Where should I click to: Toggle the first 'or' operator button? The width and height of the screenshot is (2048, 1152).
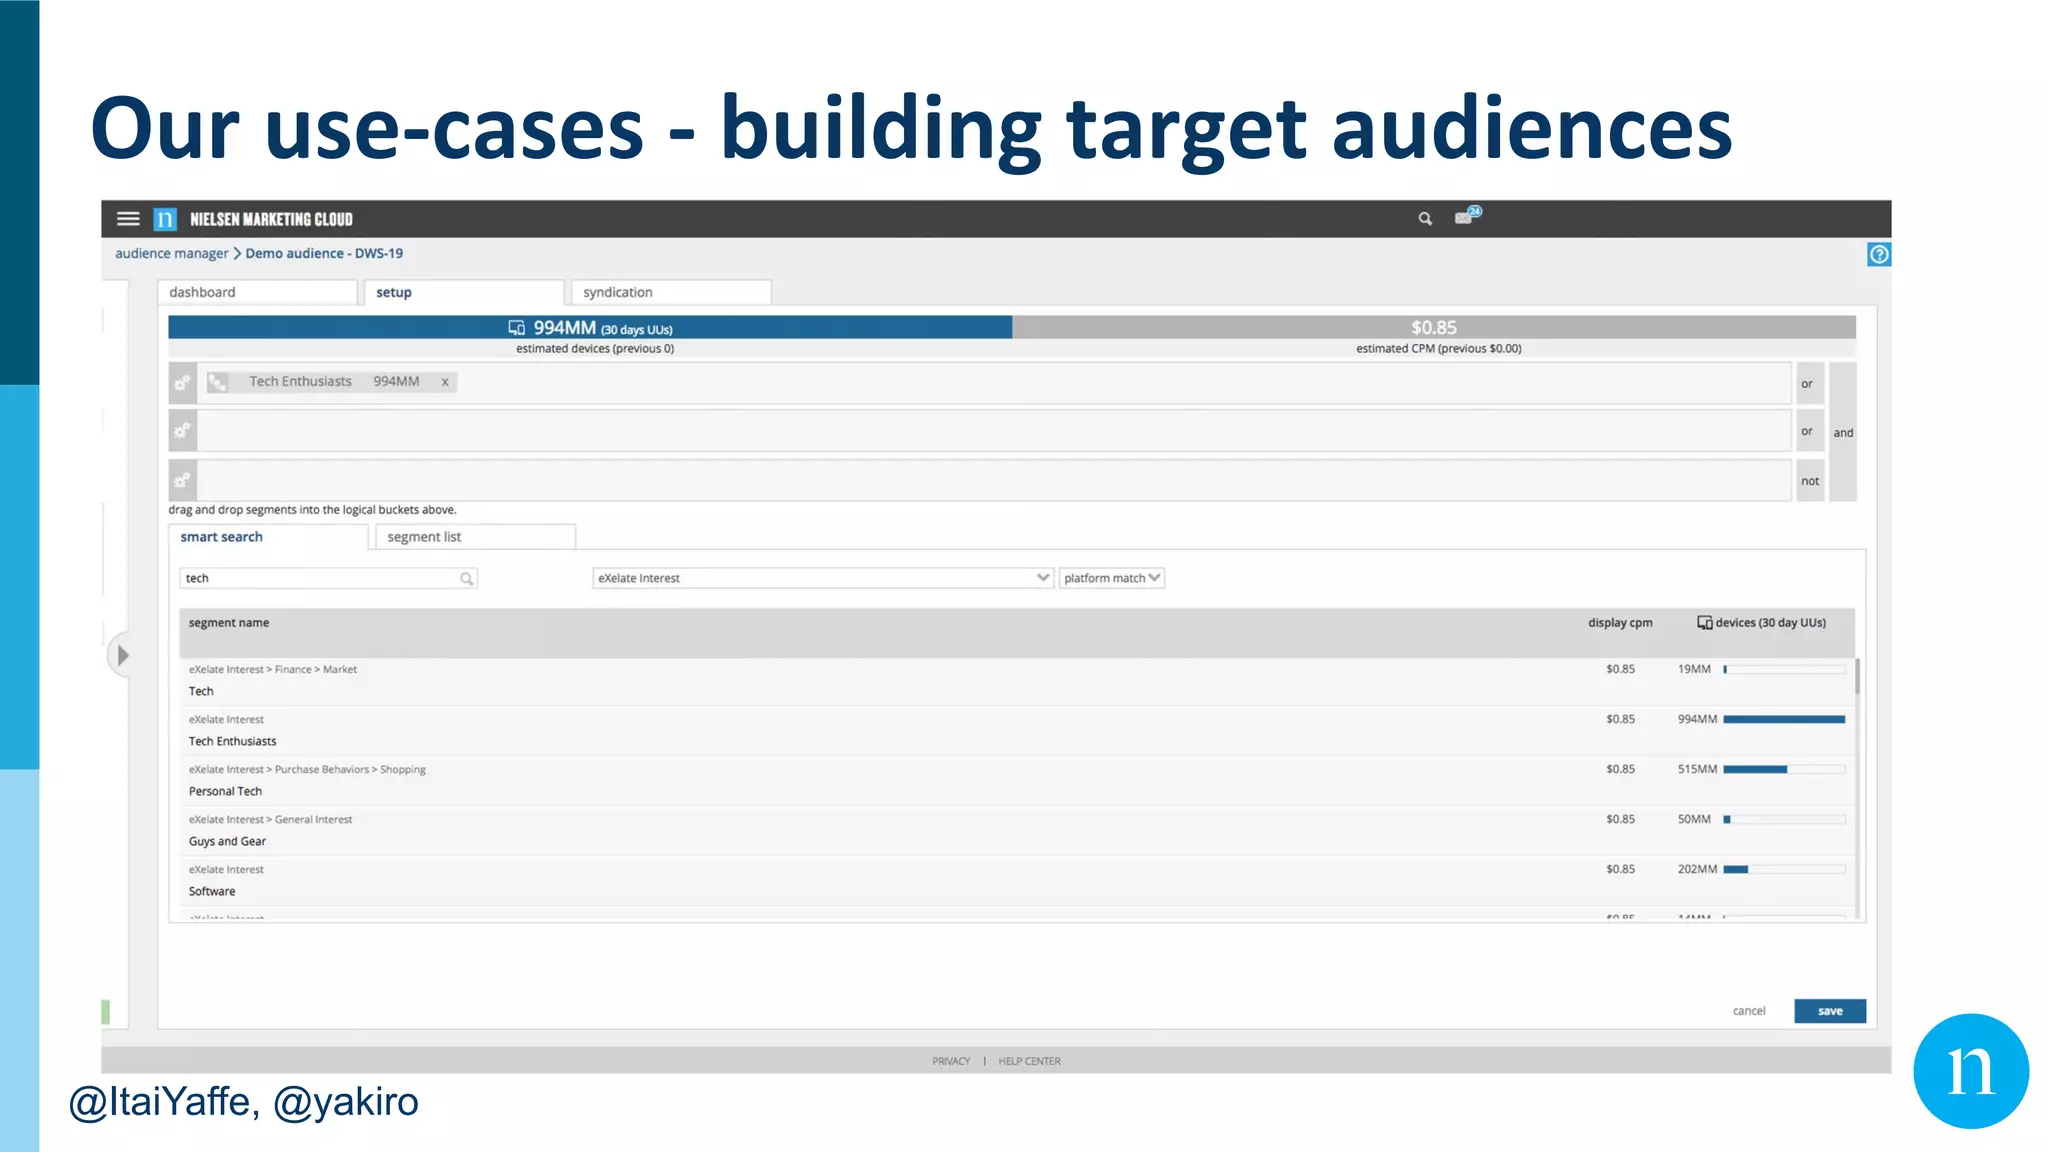pyautogui.click(x=1807, y=384)
